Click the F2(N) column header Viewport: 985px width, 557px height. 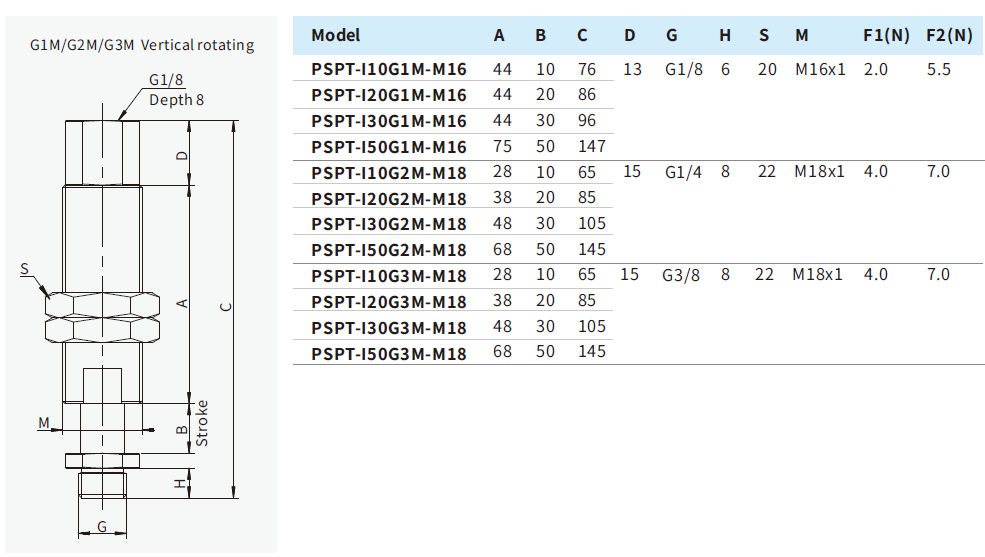[949, 36]
